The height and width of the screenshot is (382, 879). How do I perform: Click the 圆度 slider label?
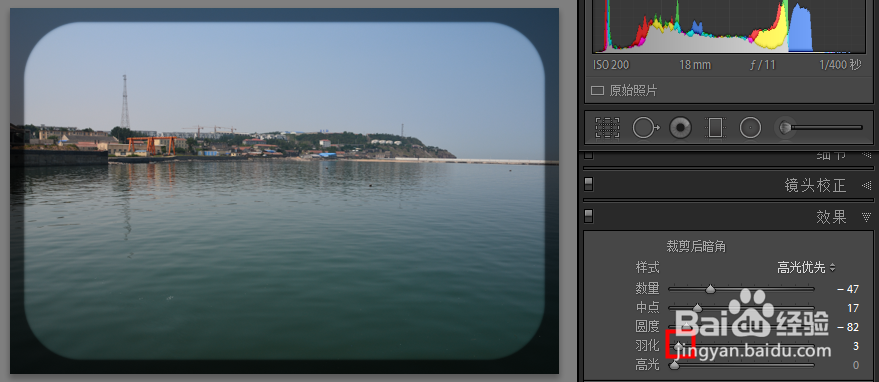[647, 326]
